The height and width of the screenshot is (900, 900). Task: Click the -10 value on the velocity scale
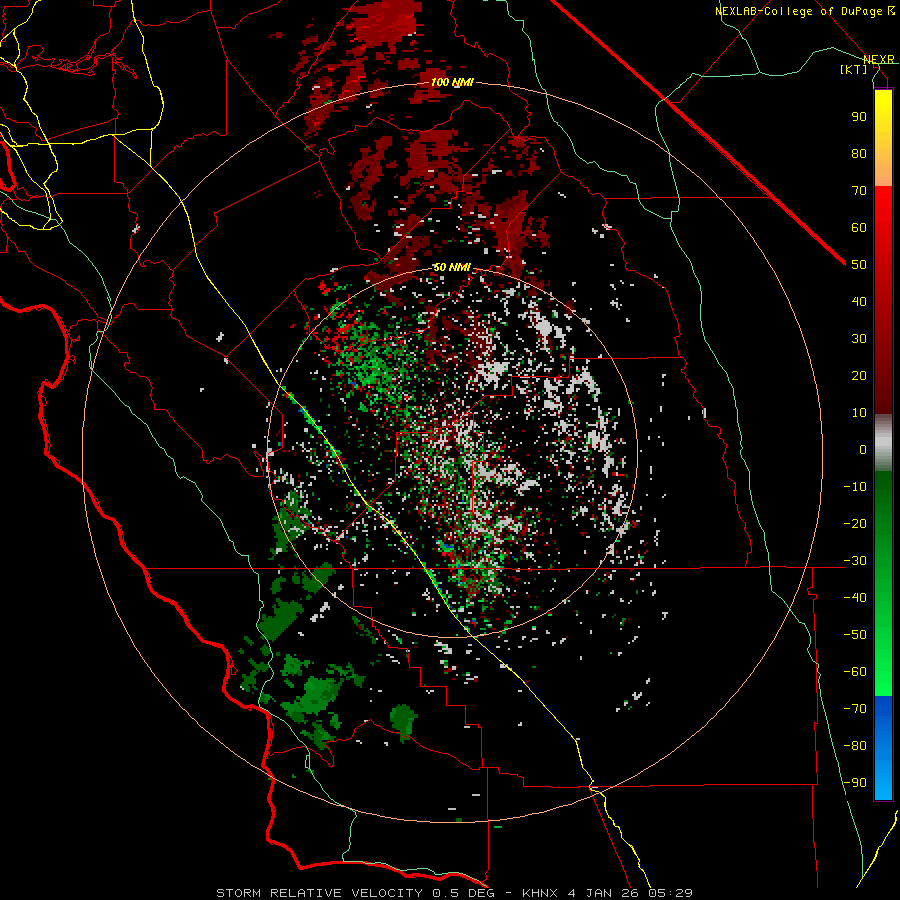(855, 487)
